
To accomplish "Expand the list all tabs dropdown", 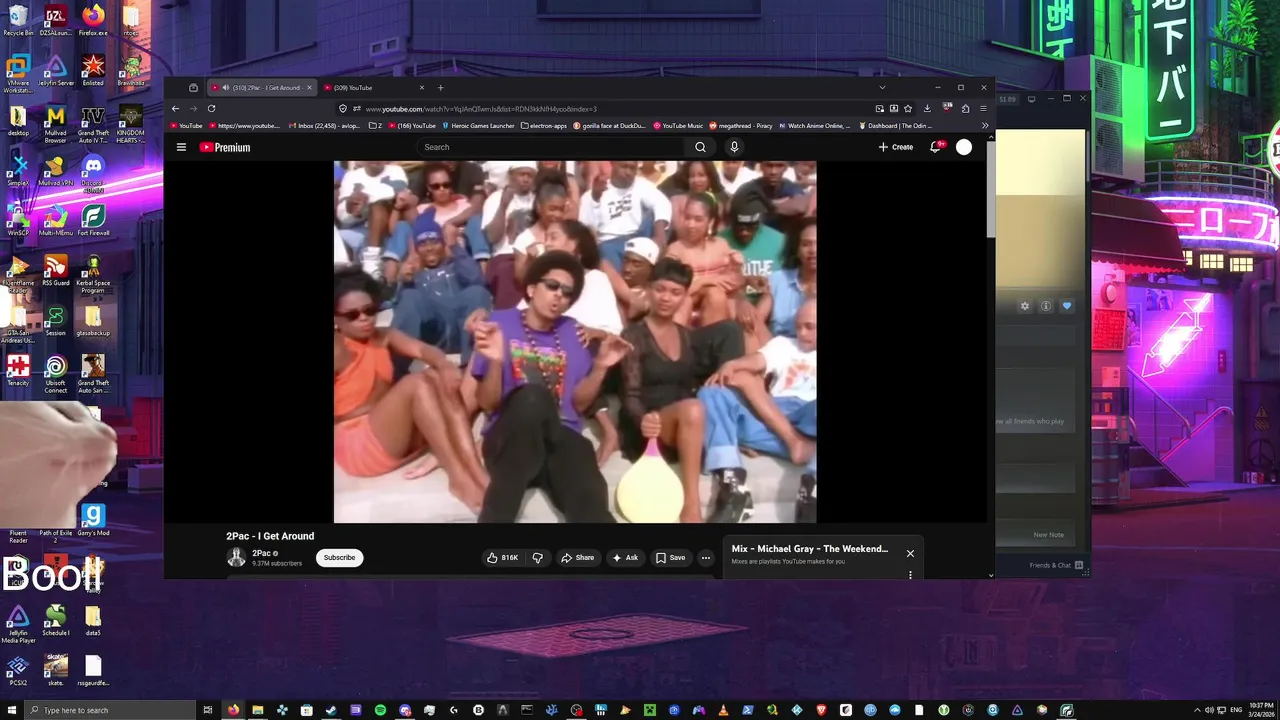I will (881, 87).
